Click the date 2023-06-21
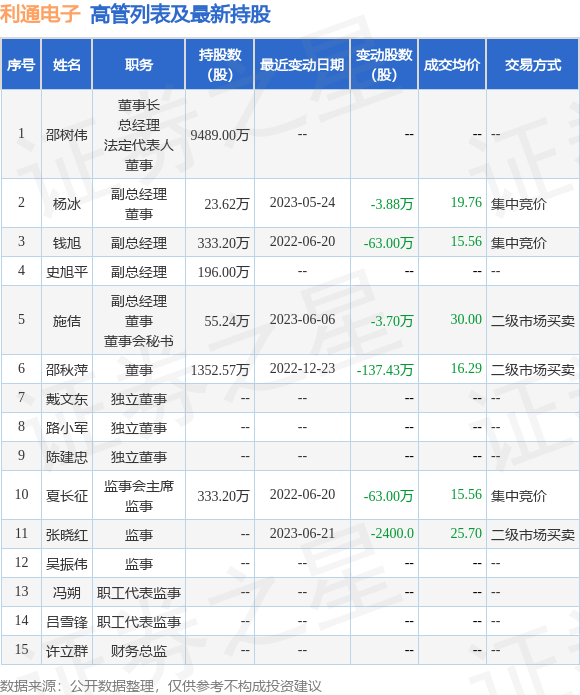580x695 pixels. 302,533
